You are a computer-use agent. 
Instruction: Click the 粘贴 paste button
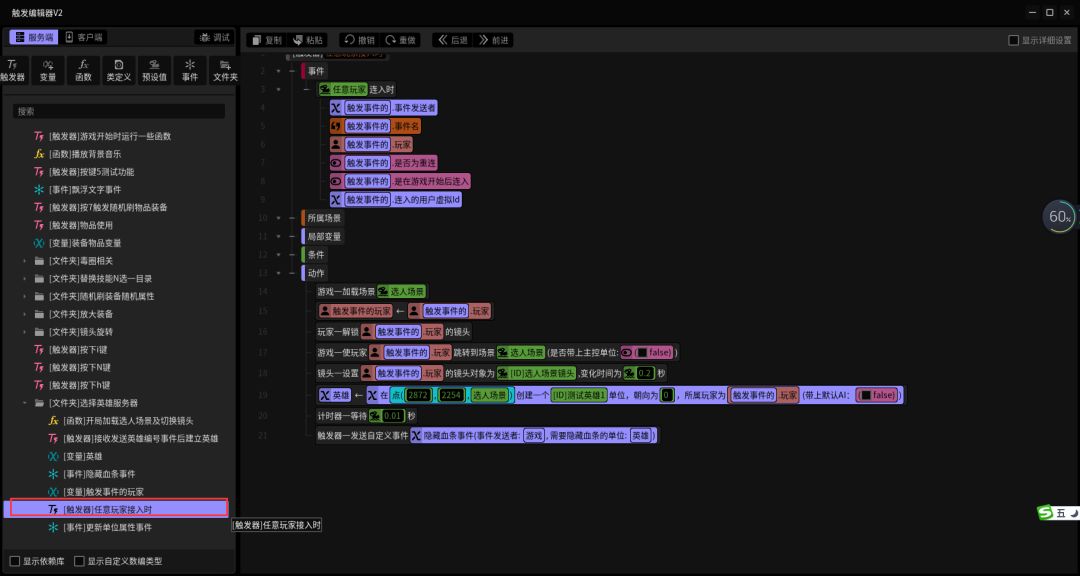point(307,40)
